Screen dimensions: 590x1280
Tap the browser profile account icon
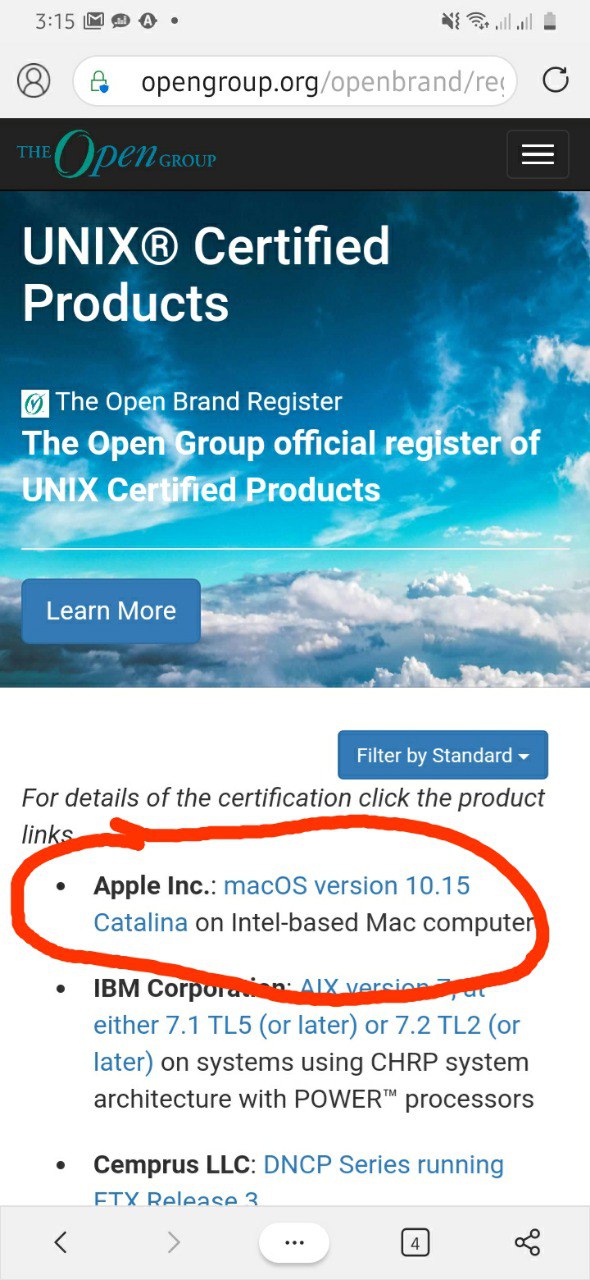(33, 80)
